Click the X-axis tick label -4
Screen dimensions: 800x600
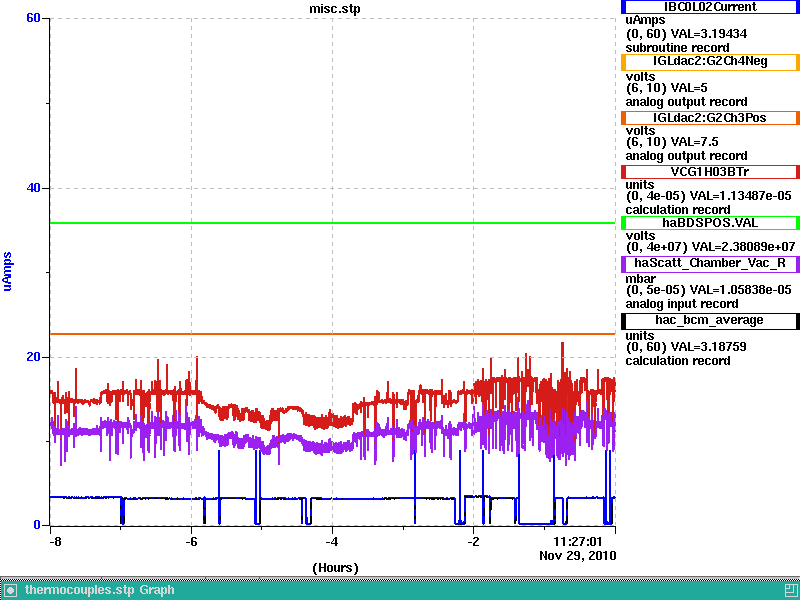click(332, 541)
